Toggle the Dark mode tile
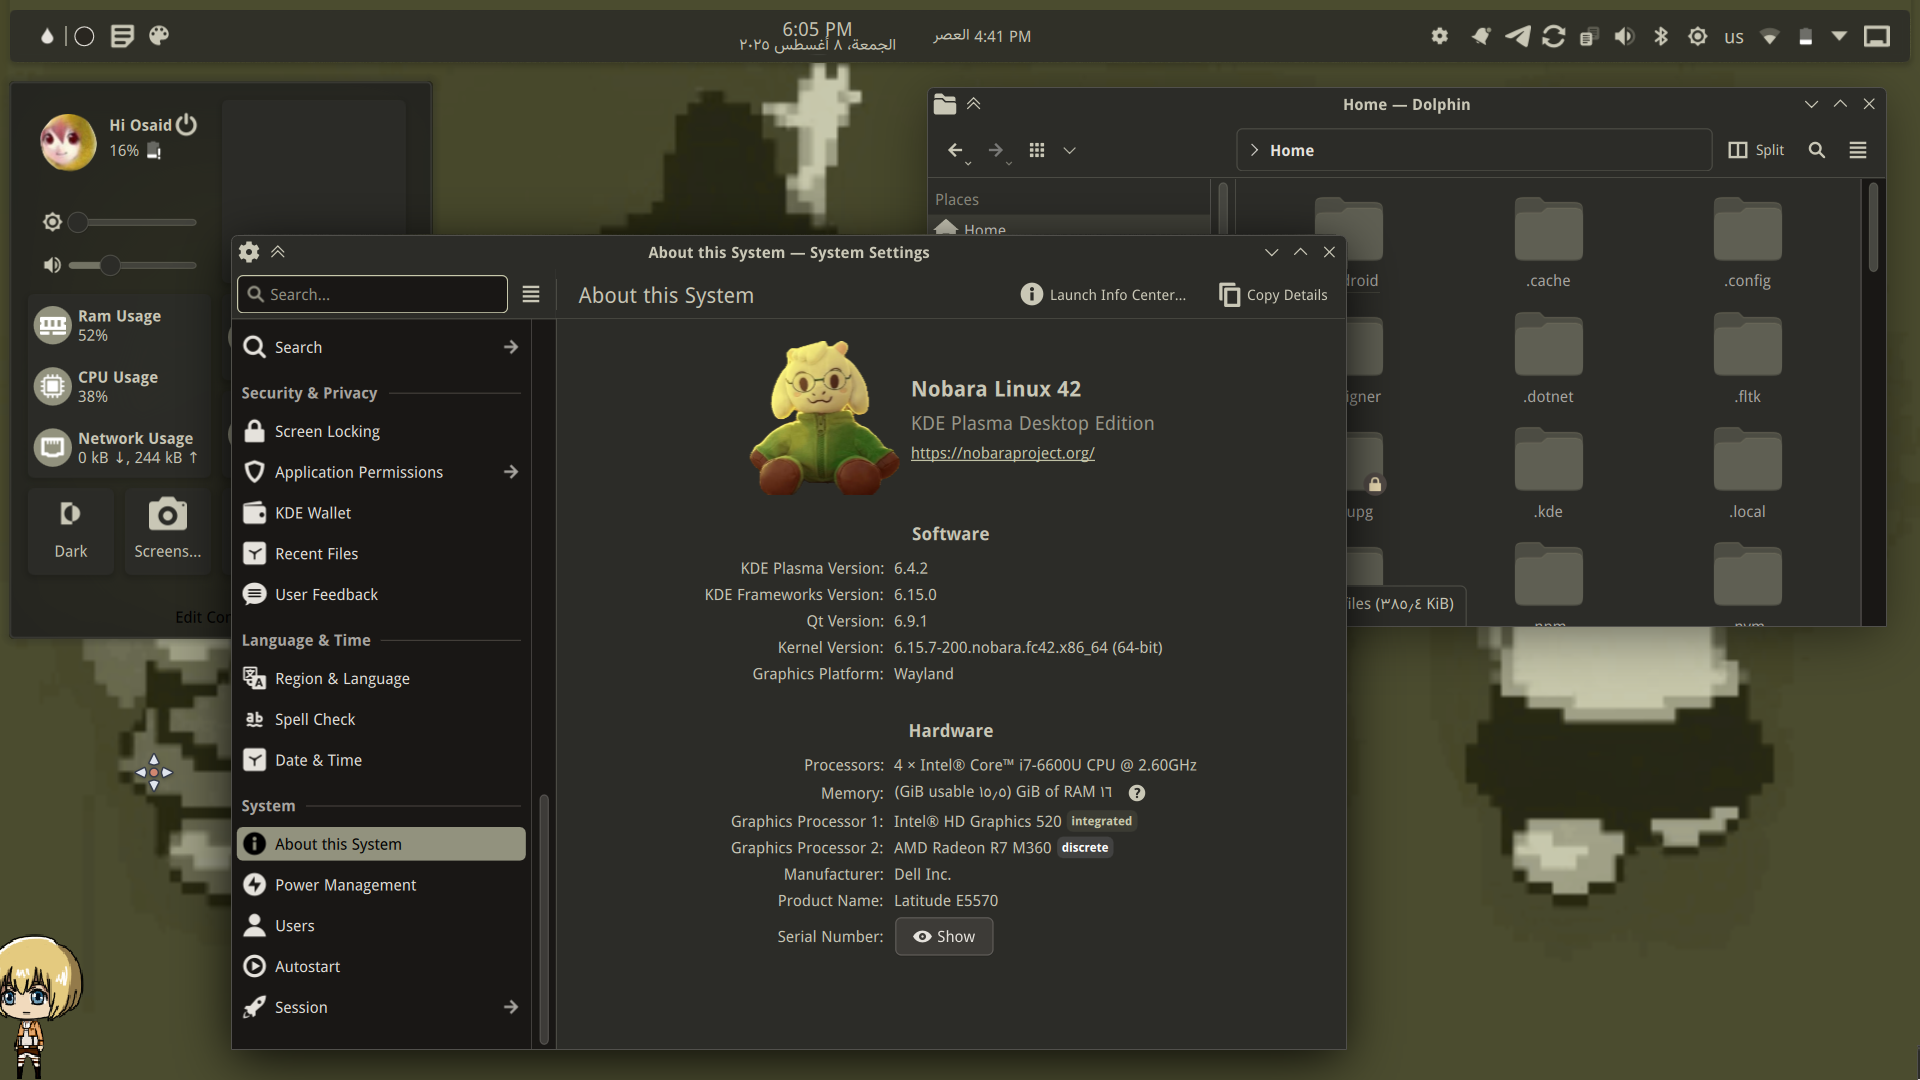This screenshot has height=1080, width=1920. 71,531
